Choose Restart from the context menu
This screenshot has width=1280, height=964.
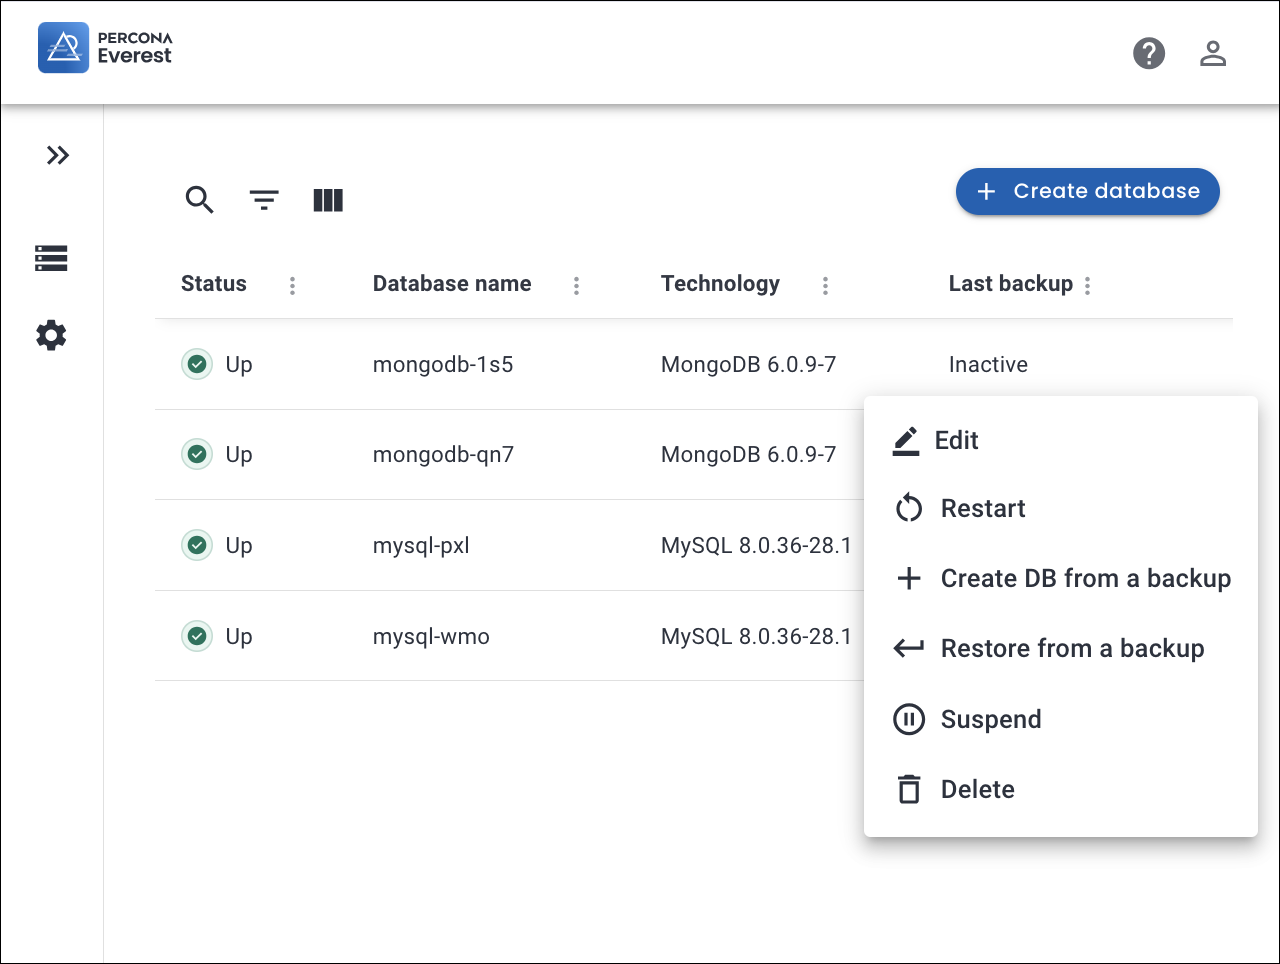click(1061, 508)
